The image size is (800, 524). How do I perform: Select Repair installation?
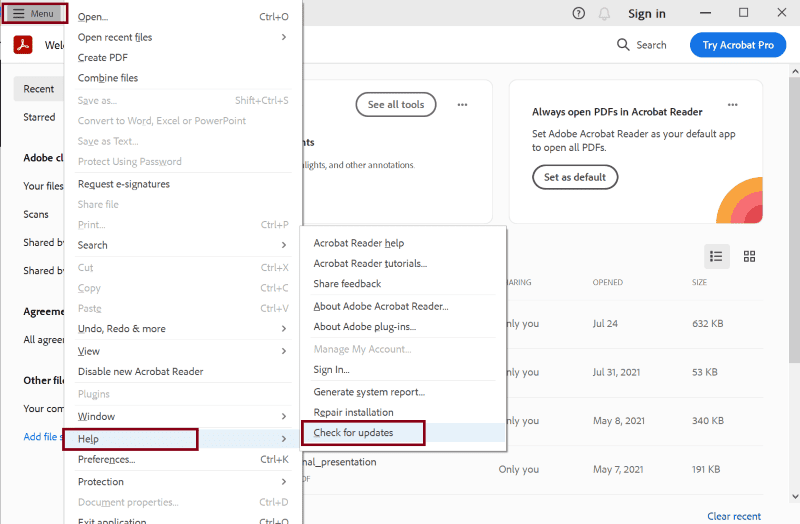point(404,413)
